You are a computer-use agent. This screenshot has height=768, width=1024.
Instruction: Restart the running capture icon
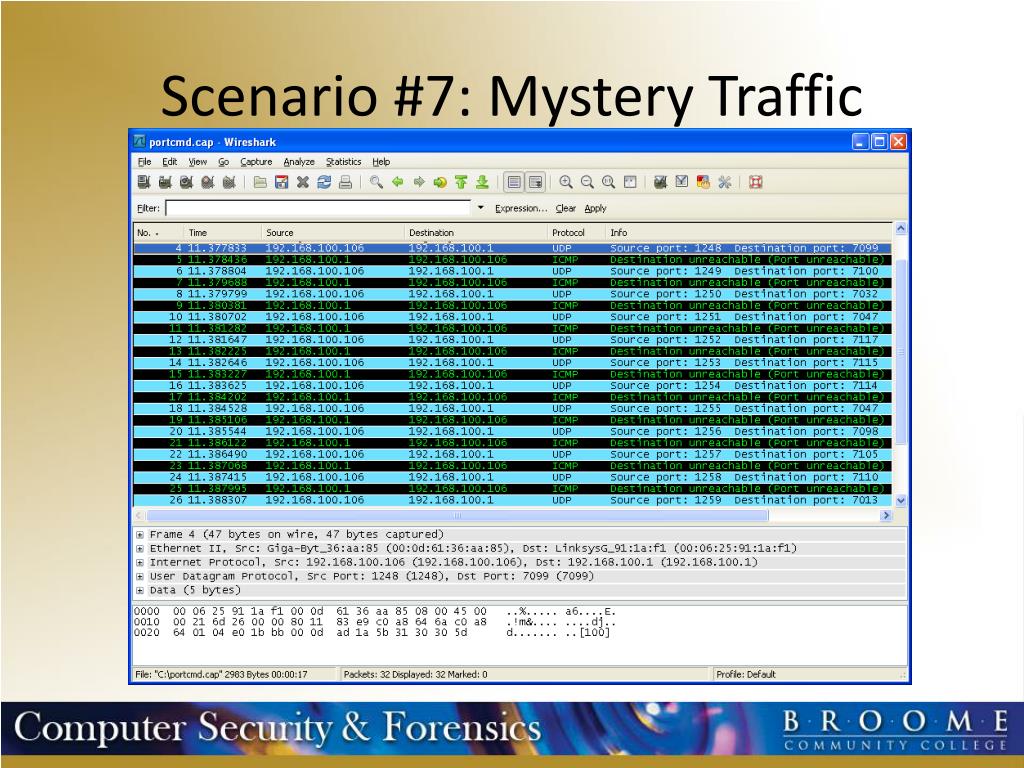[229, 182]
